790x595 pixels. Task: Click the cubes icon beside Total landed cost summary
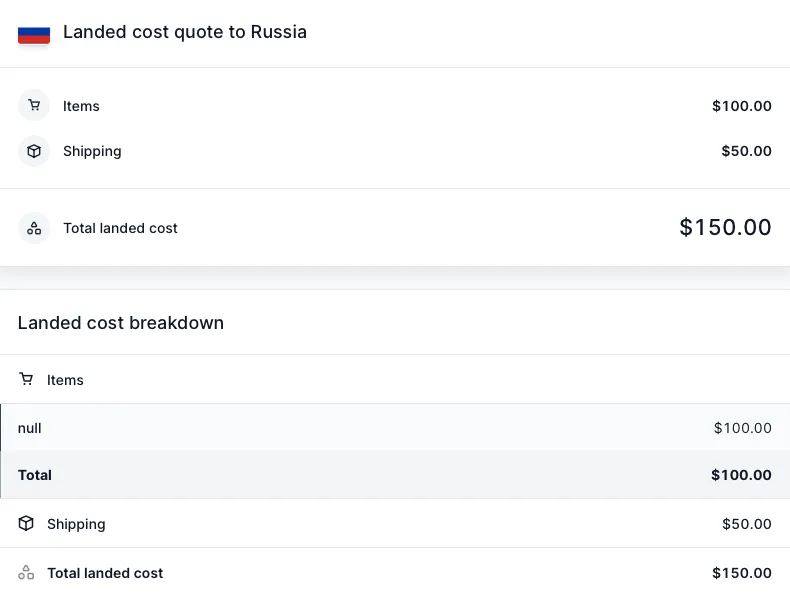click(x=34, y=228)
